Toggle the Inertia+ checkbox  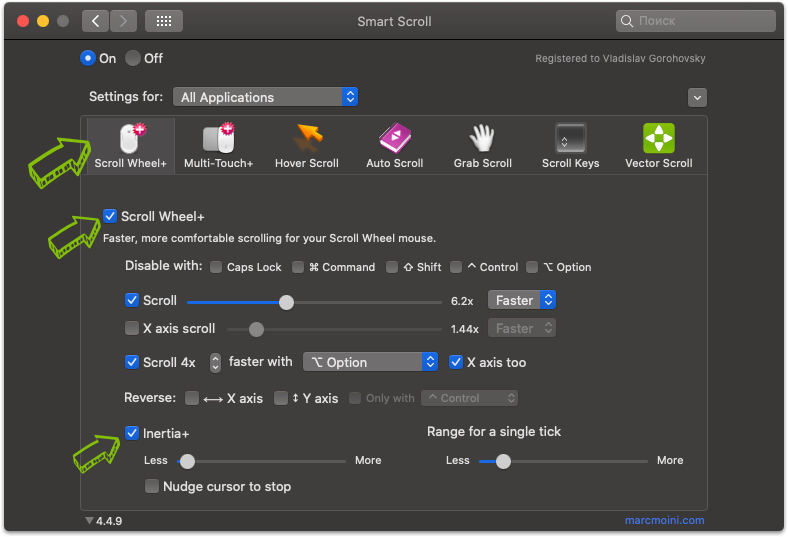click(132, 433)
